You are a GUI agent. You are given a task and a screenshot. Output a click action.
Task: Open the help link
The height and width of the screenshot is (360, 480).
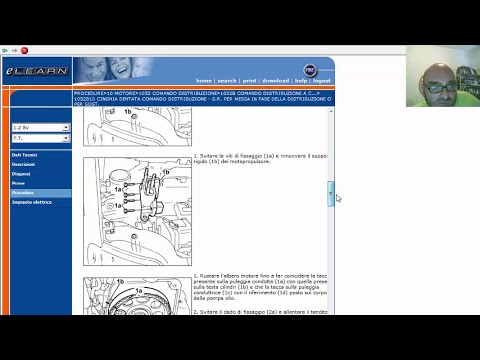point(301,81)
